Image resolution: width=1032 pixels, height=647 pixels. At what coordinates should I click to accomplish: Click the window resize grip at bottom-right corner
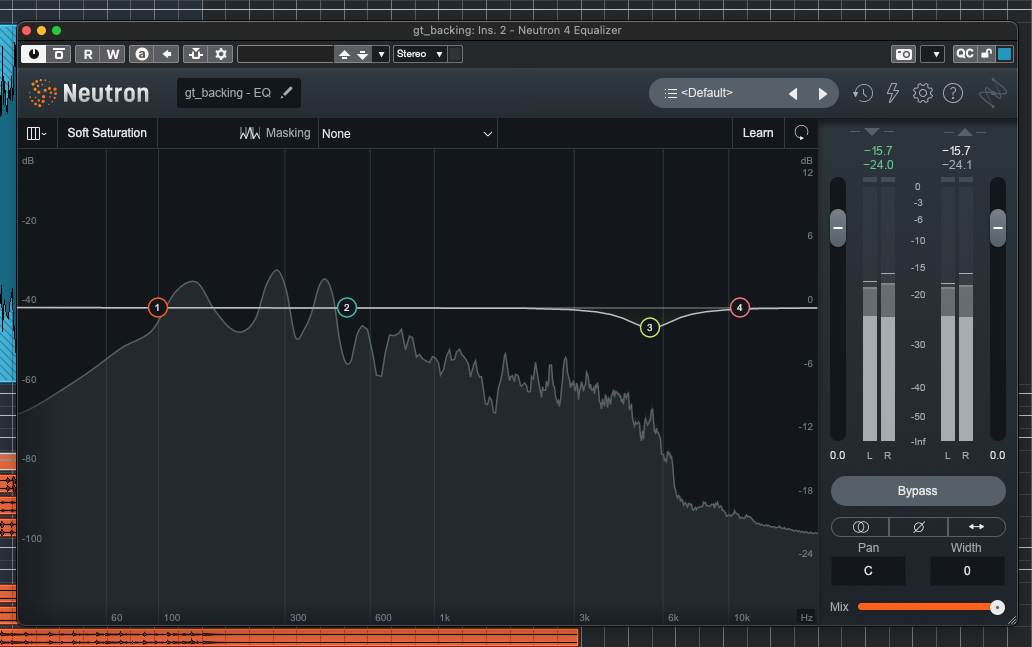click(1012, 619)
